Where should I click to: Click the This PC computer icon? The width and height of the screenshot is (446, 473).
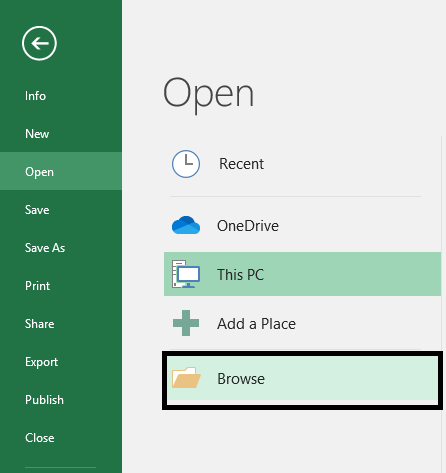pos(186,274)
